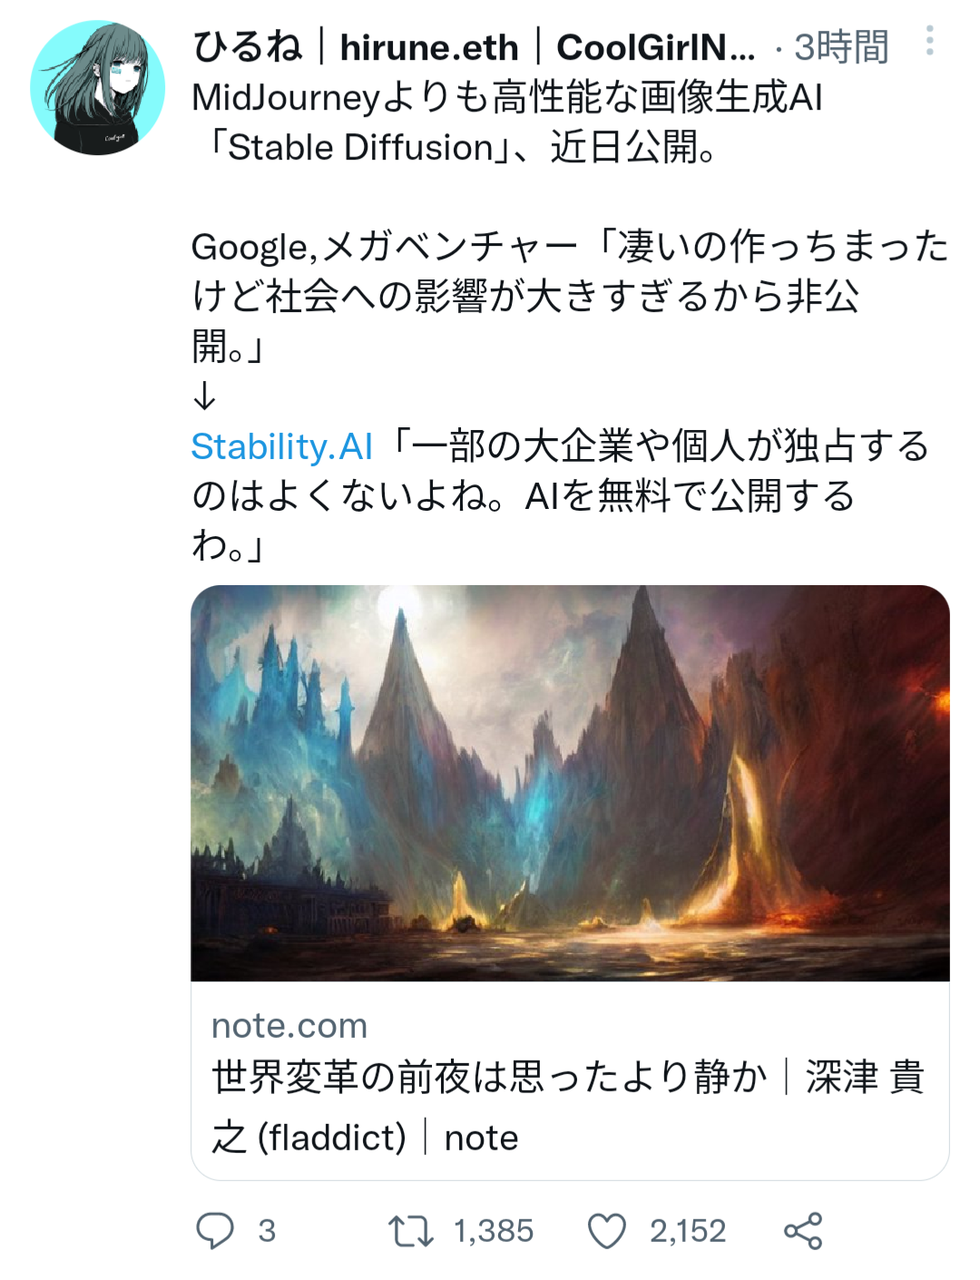Click the note.com domain label
This screenshot has height=1280, width=980.
pos(289,1025)
